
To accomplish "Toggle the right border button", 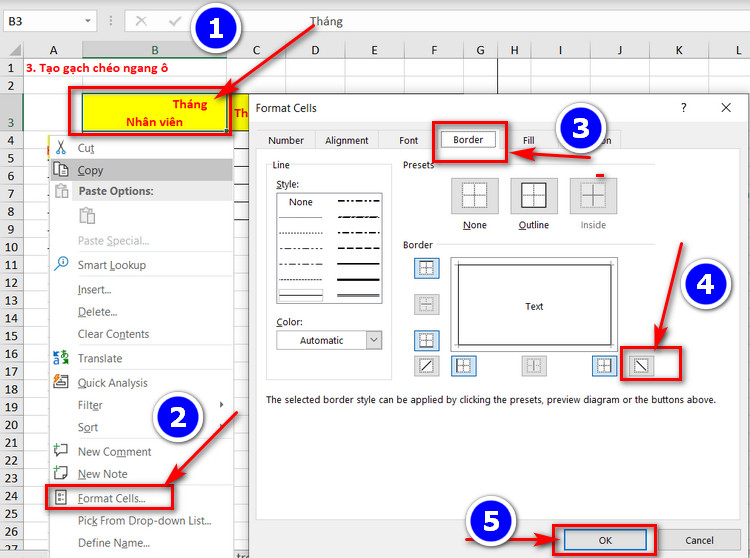I will click(x=604, y=366).
